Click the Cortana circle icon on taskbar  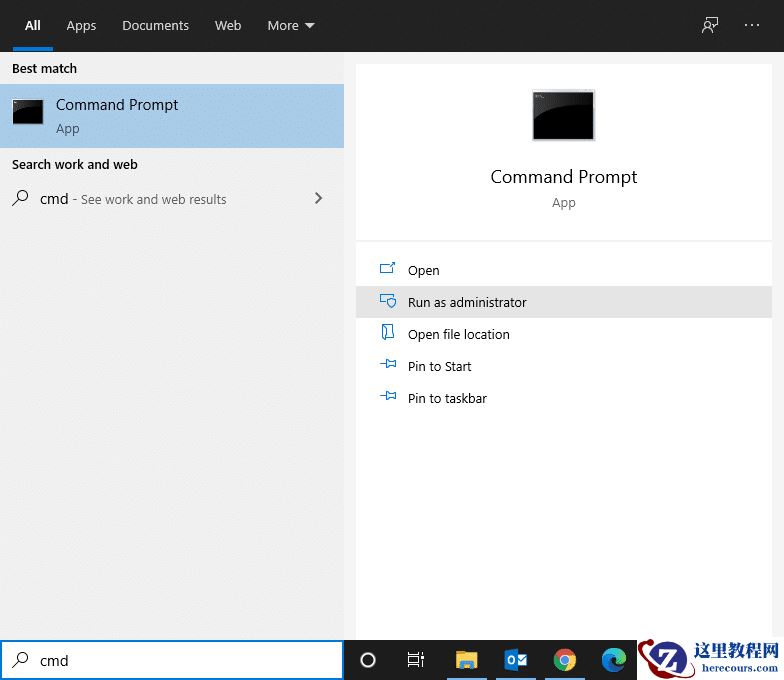point(368,660)
